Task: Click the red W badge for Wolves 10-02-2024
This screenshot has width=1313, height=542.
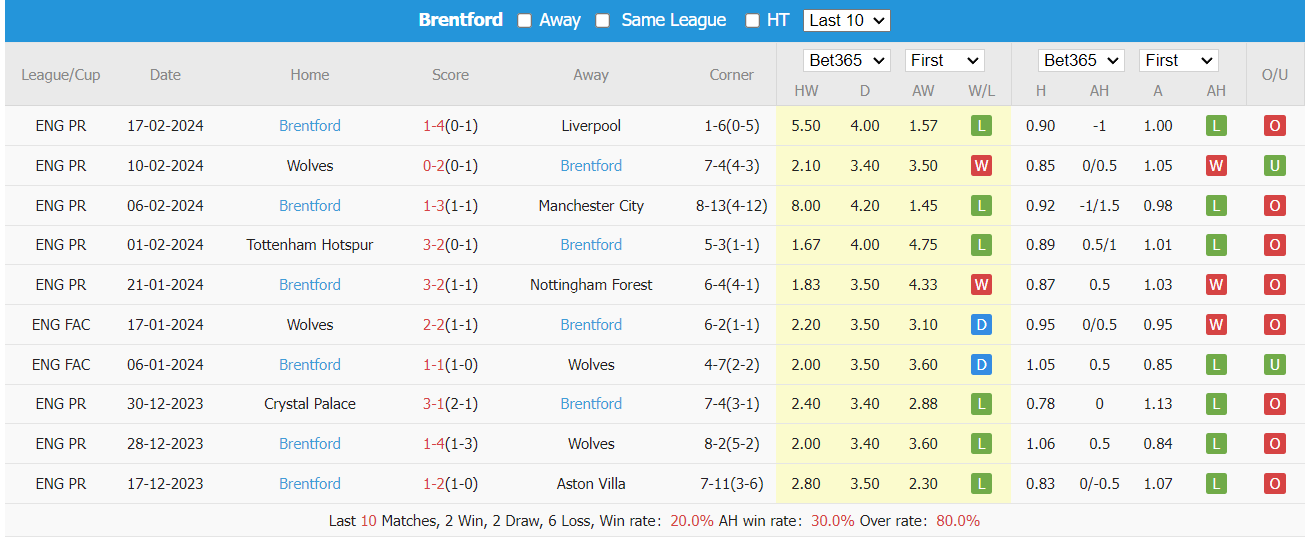Action: (981, 166)
